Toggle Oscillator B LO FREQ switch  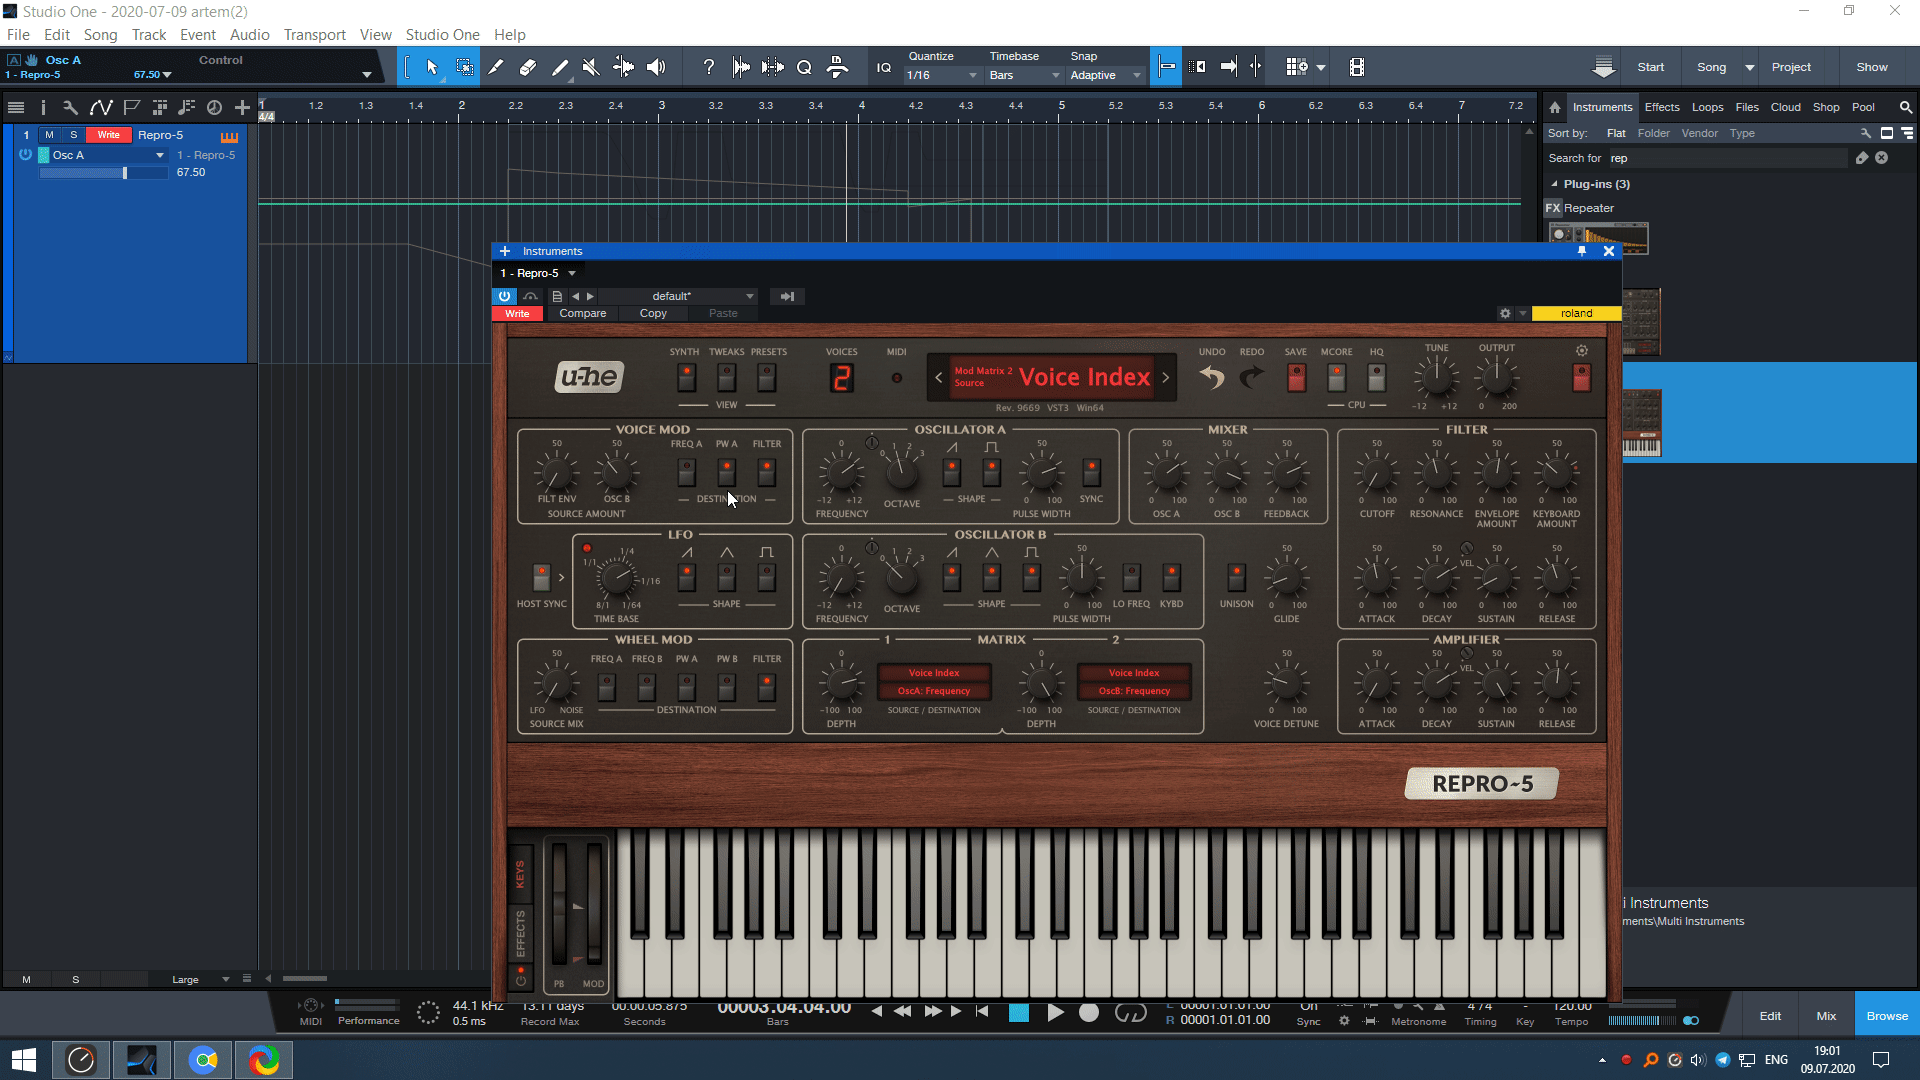coord(1131,577)
